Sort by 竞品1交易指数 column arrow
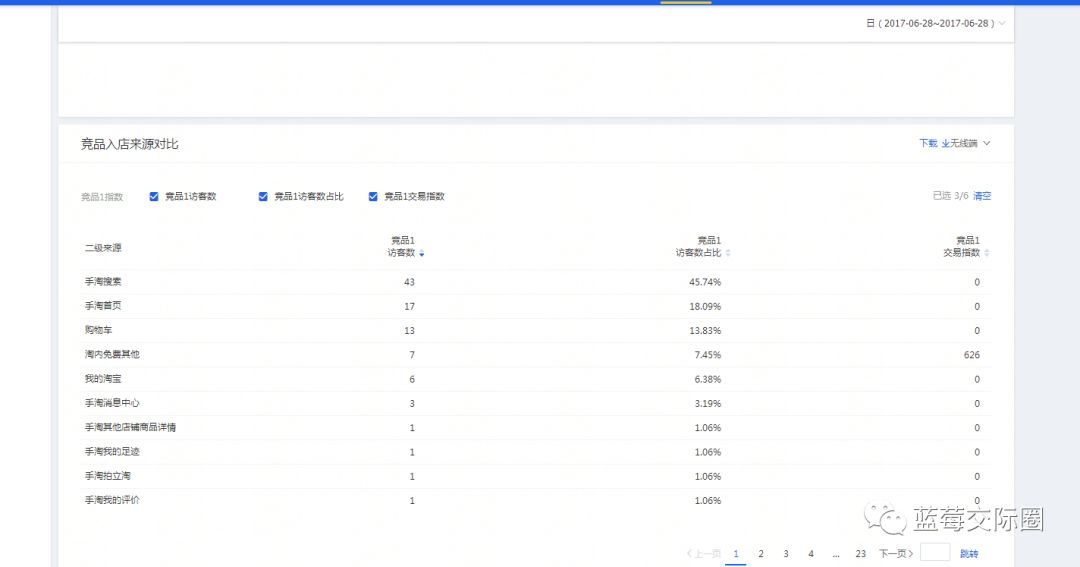1080x567 pixels. tap(986, 253)
